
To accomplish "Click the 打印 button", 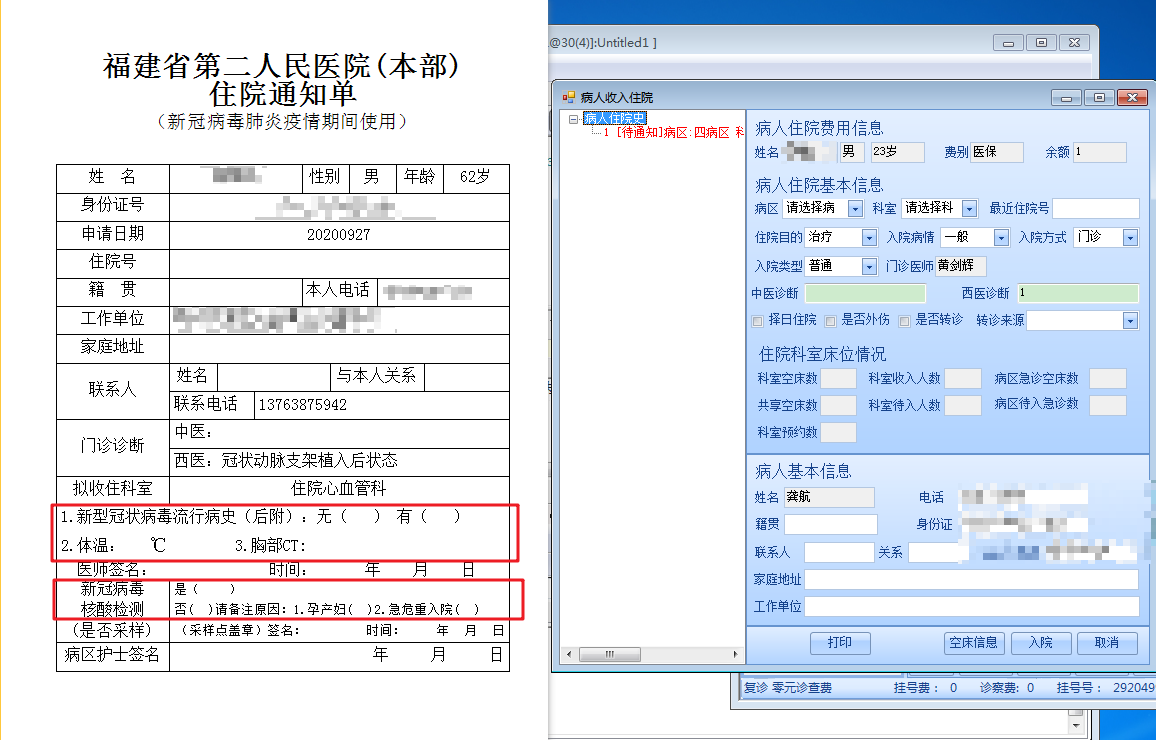I will click(x=840, y=643).
